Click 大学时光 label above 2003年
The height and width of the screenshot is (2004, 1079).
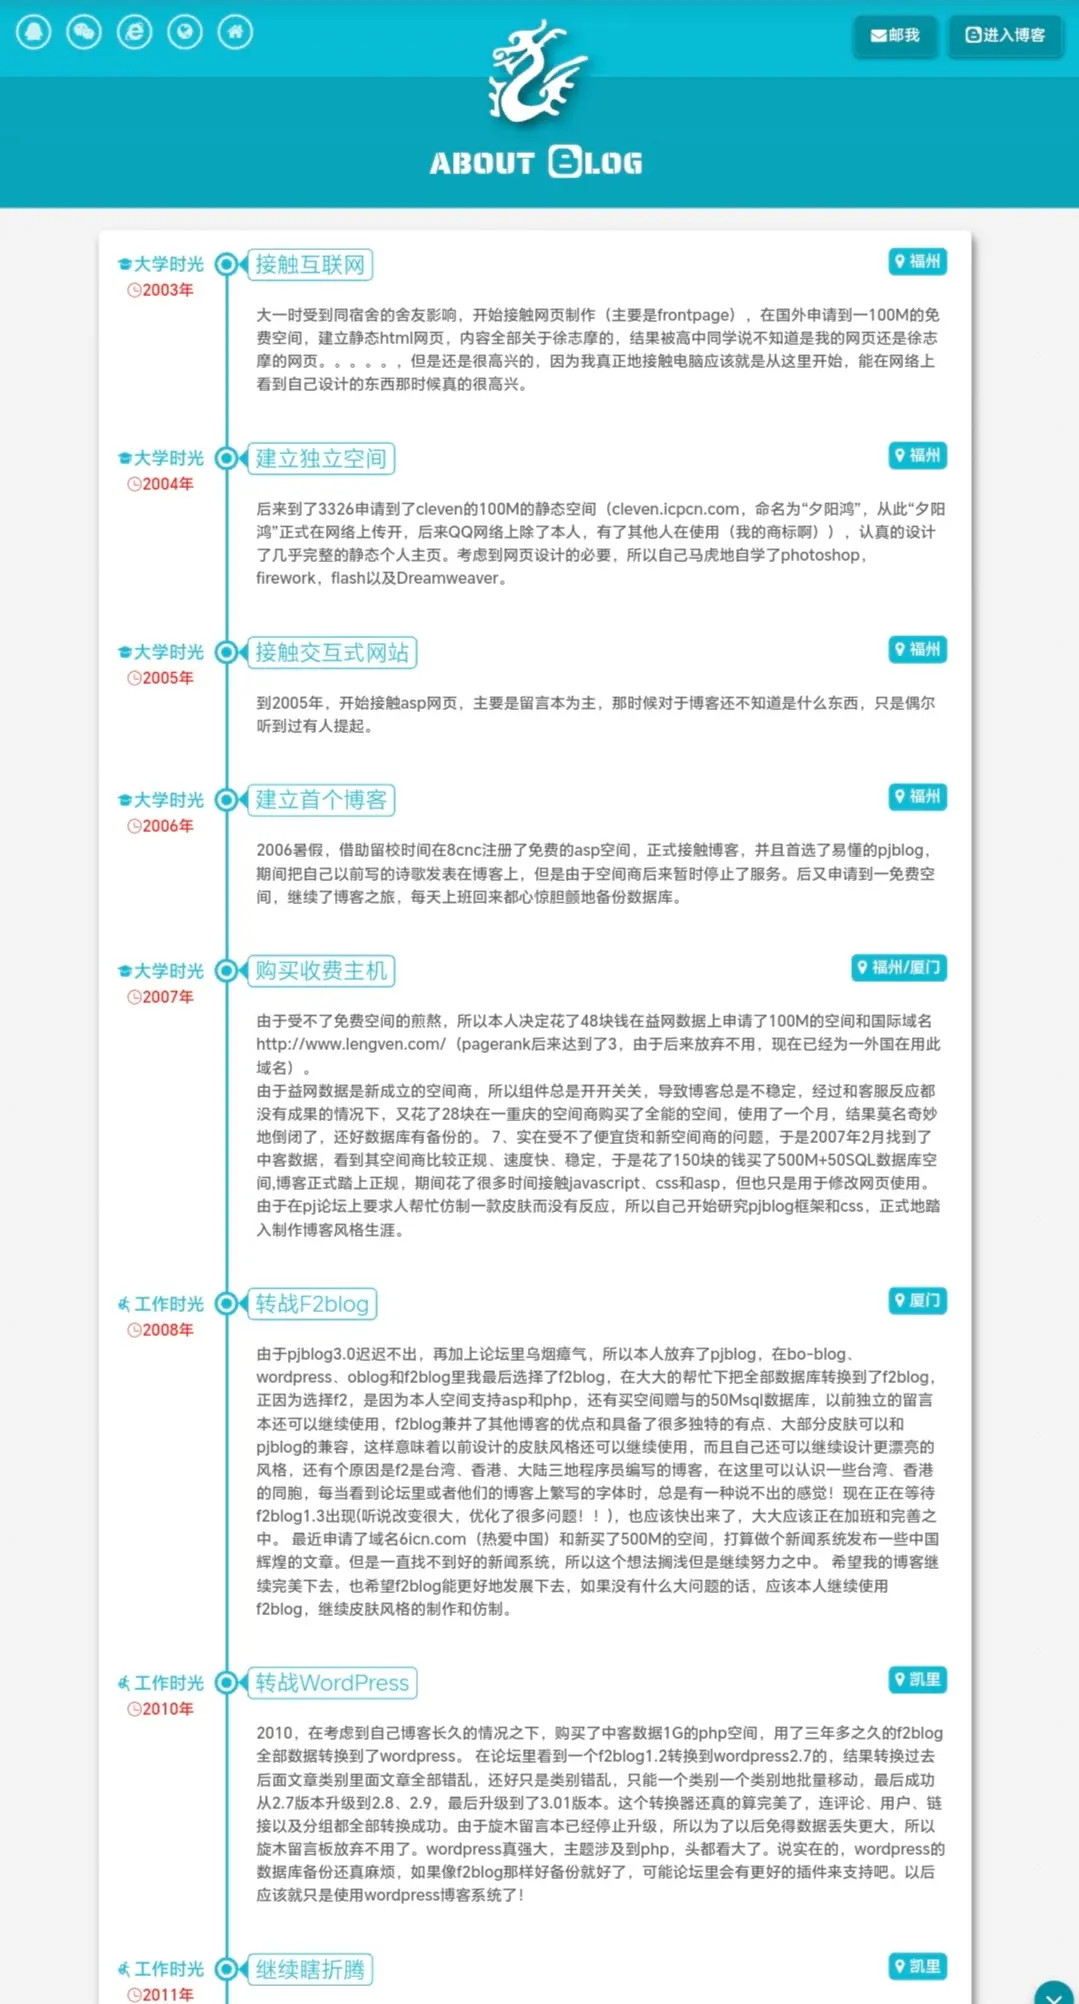pyautogui.click(x=161, y=264)
